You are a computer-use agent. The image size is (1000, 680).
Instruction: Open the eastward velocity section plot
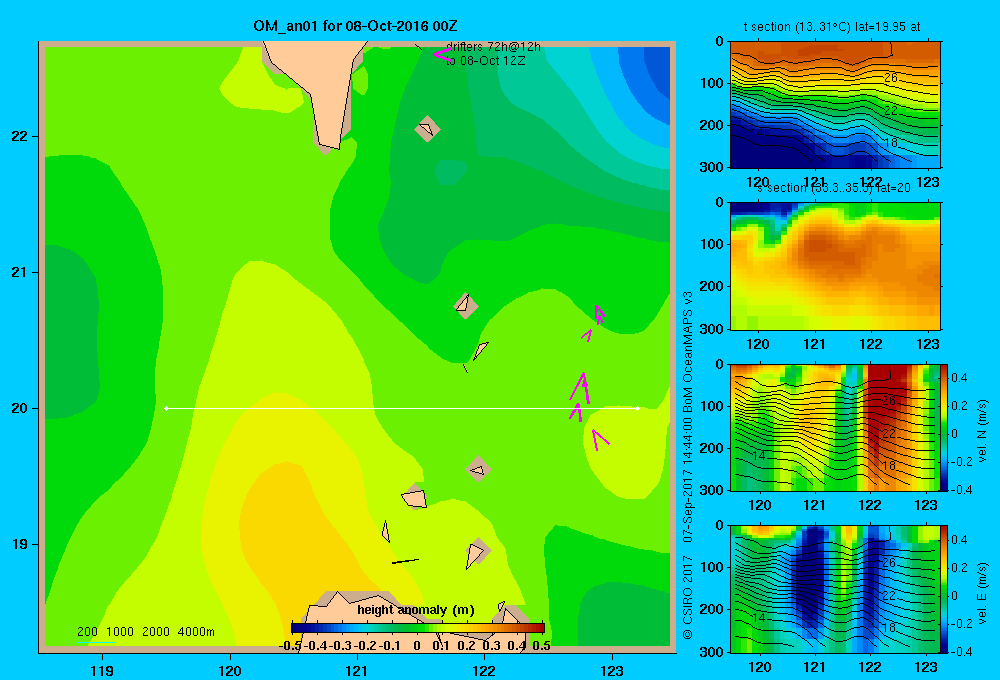click(x=835, y=589)
